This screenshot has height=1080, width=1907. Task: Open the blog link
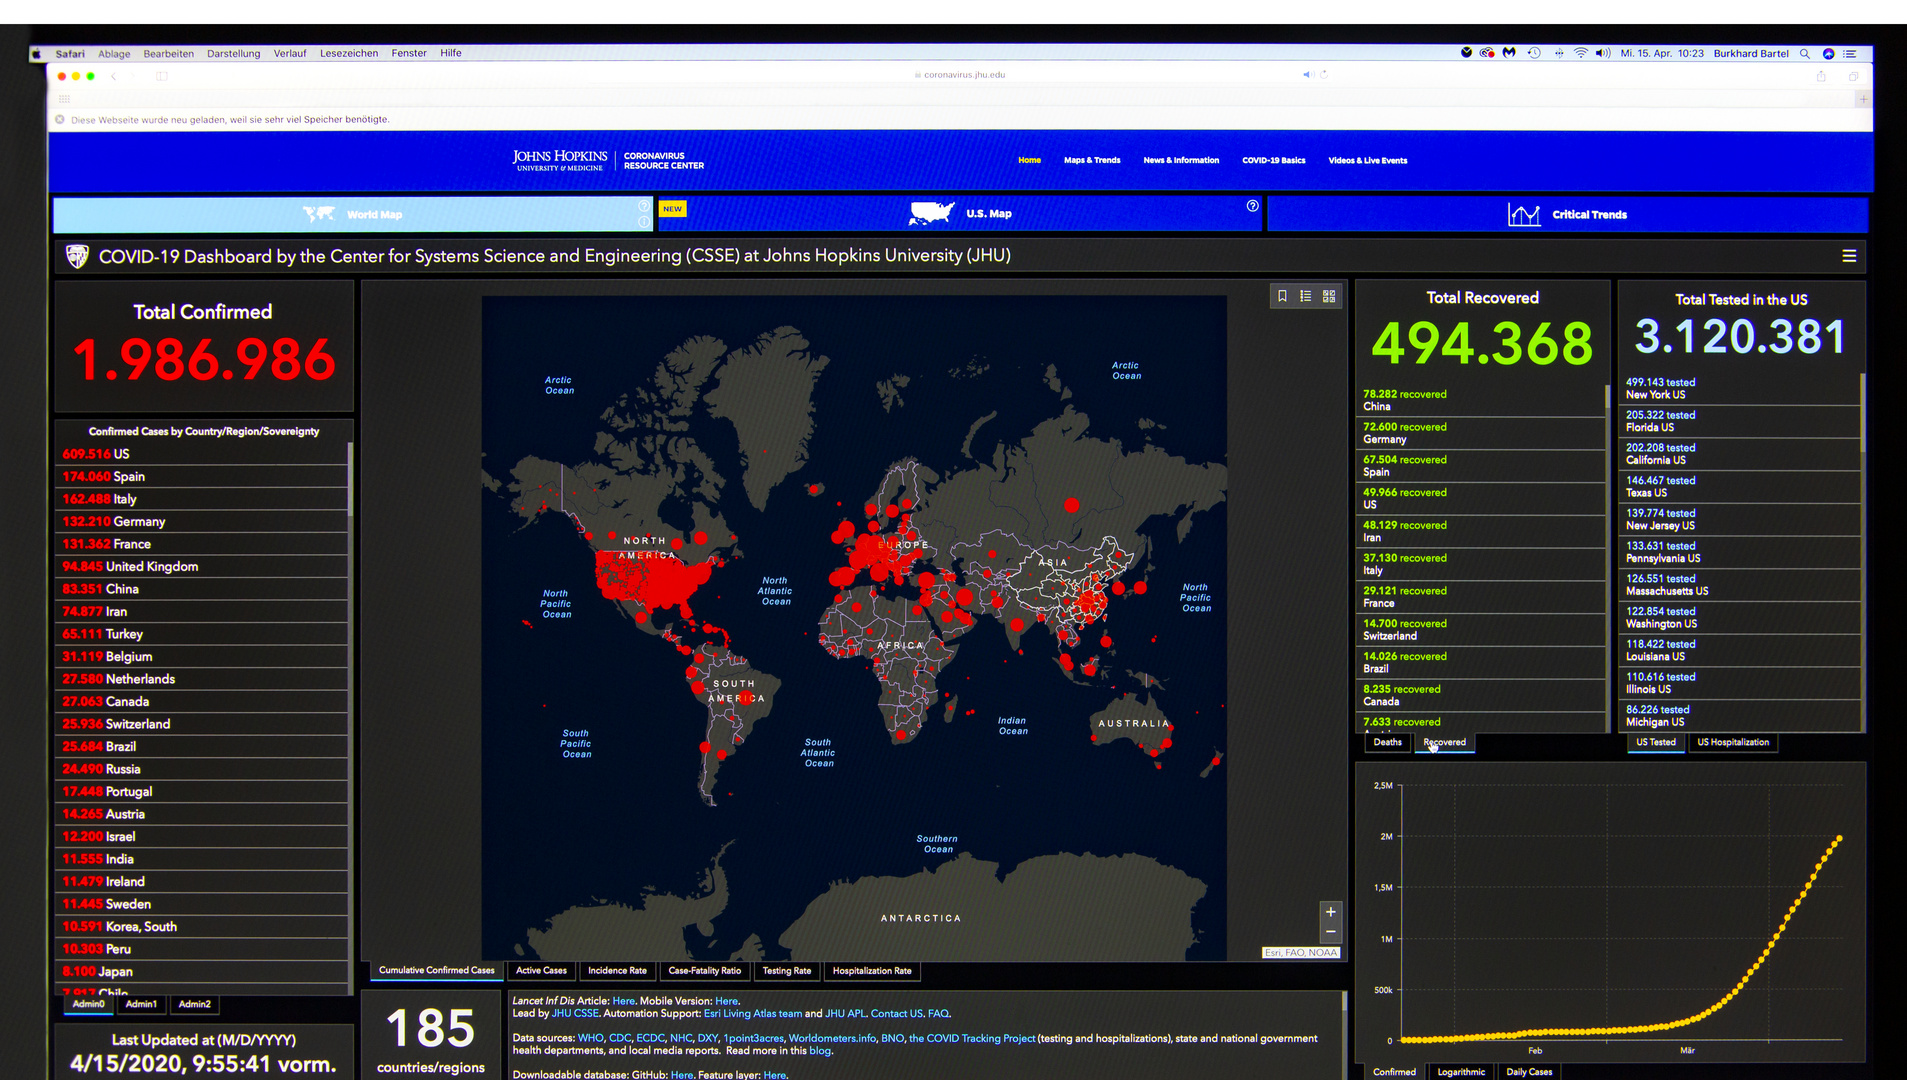(x=820, y=1050)
